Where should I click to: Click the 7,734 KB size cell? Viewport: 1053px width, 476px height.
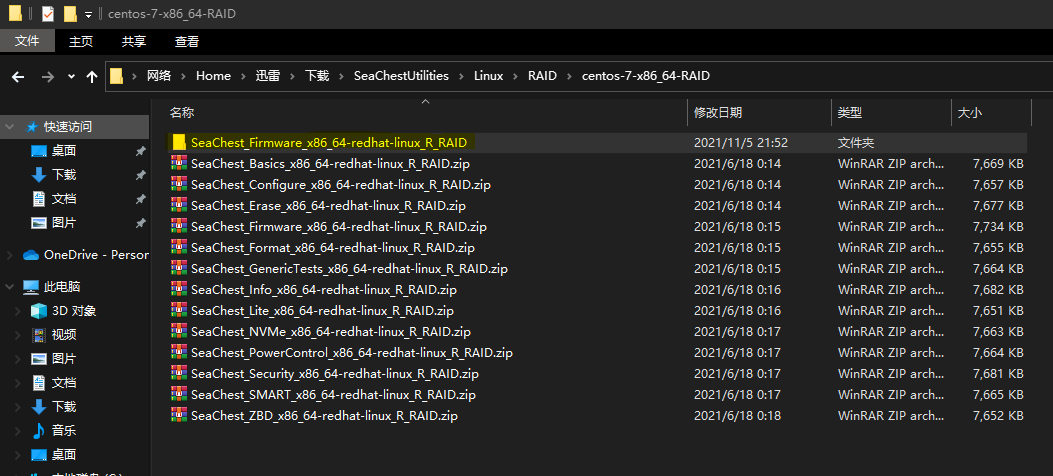pos(998,226)
